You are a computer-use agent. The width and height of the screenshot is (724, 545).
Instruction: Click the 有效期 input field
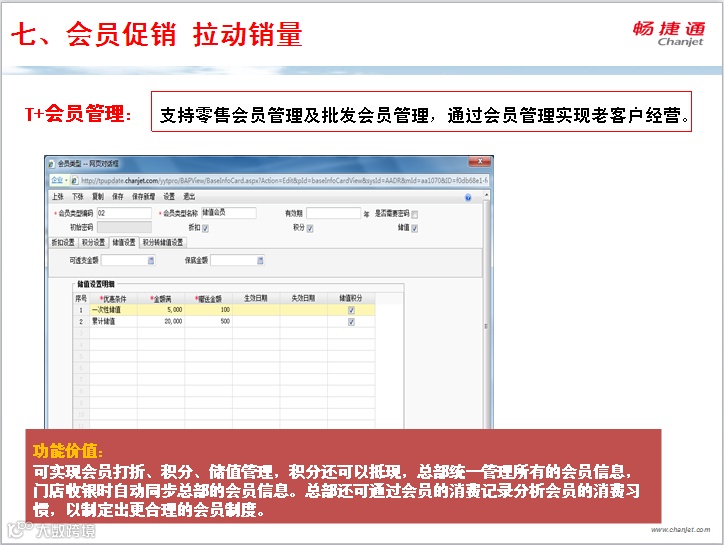pyautogui.click(x=333, y=213)
